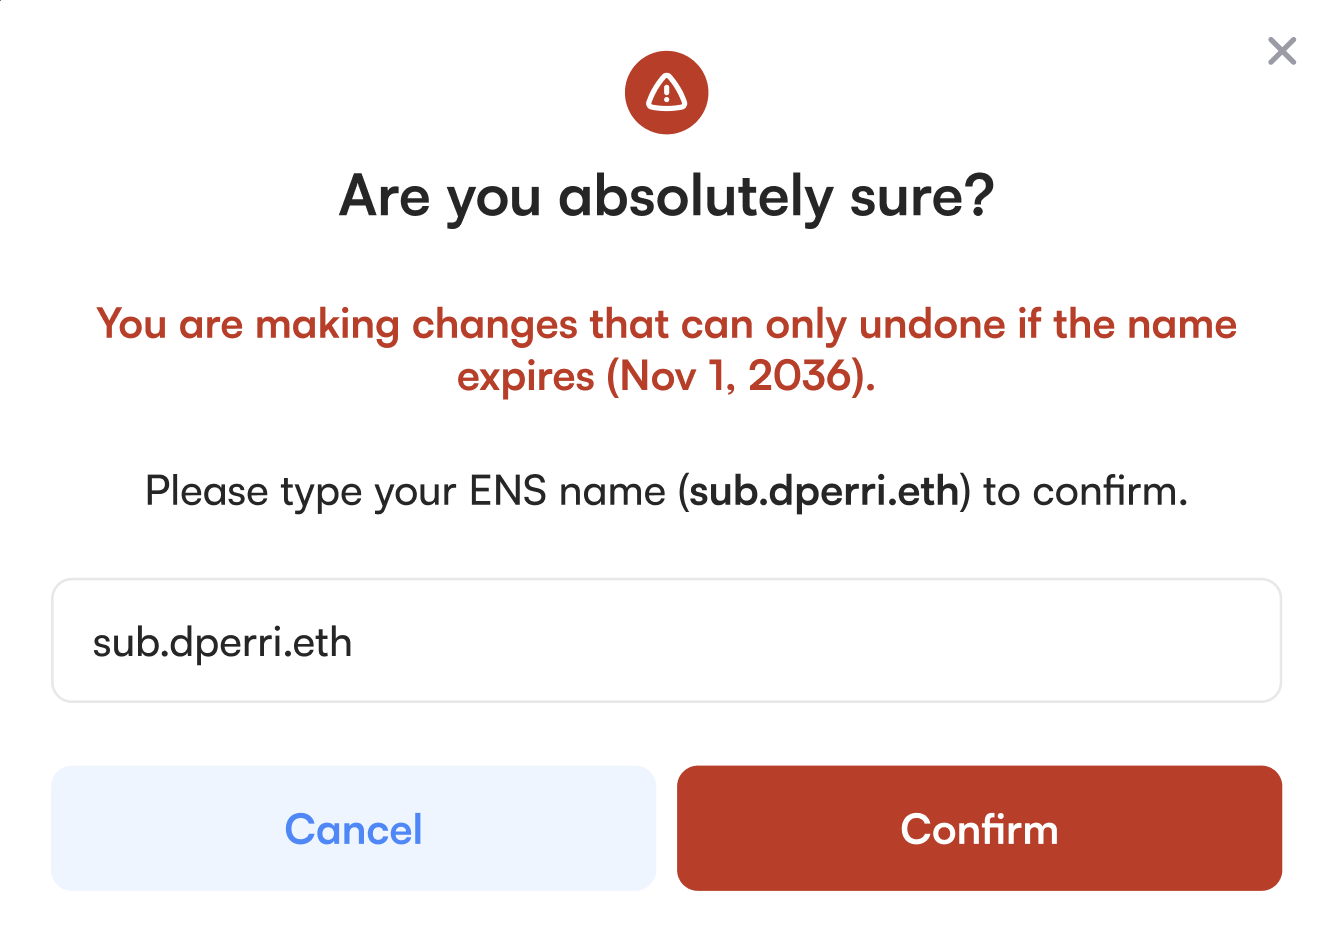The width and height of the screenshot is (1332, 940).
Task: Click the bold sub.dperri.eth name in the instructions
Action: coord(824,492)
